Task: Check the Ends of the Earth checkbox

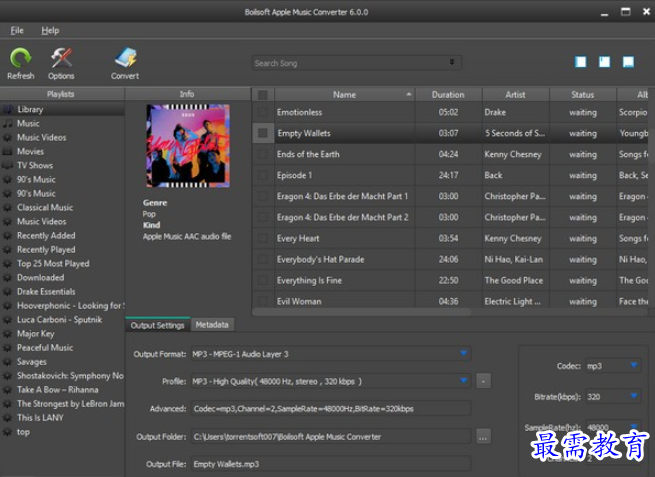Action: (x=263, y=154)
